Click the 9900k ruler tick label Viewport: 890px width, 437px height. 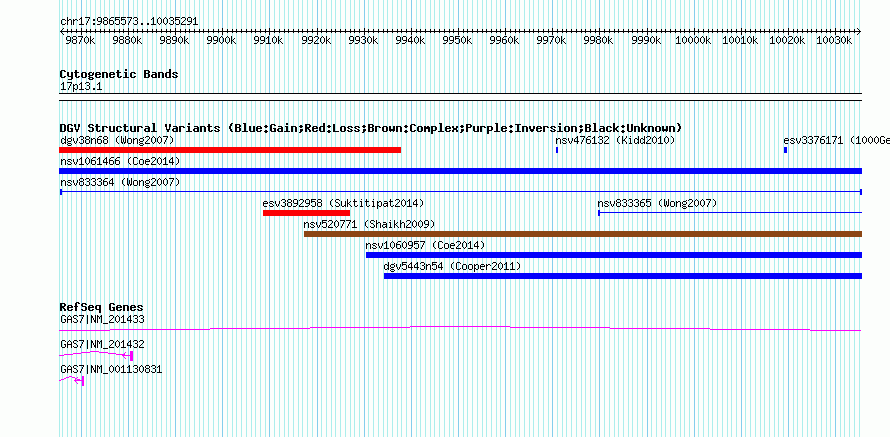coord(221,41)
